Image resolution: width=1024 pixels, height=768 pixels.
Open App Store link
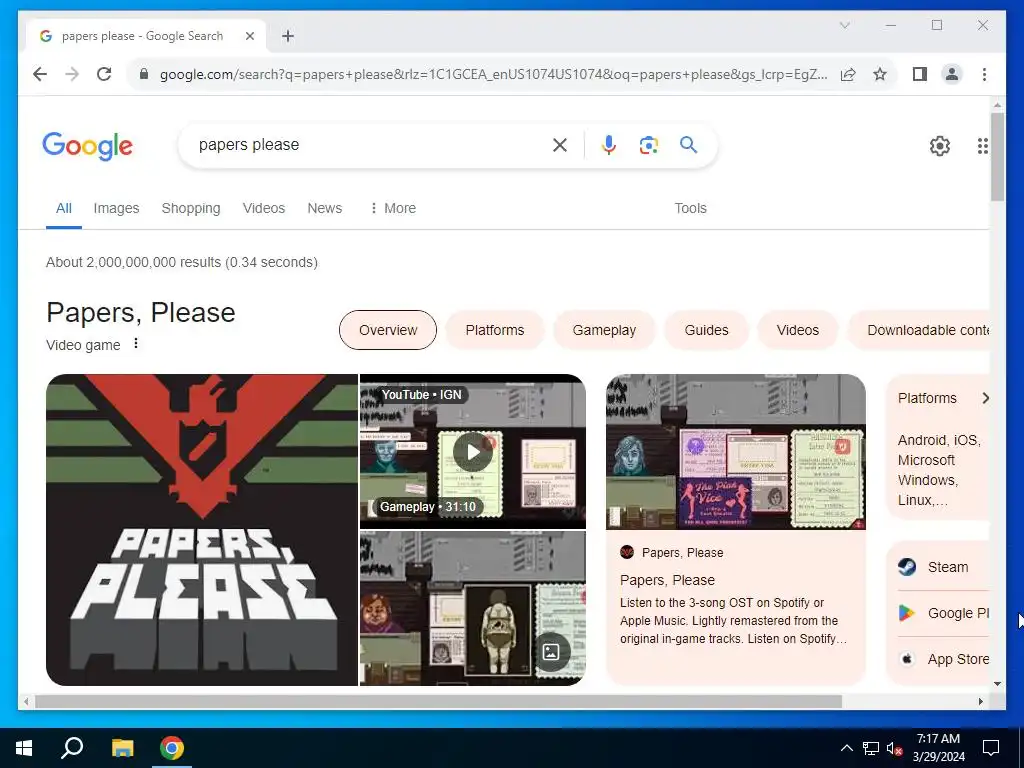943,659
